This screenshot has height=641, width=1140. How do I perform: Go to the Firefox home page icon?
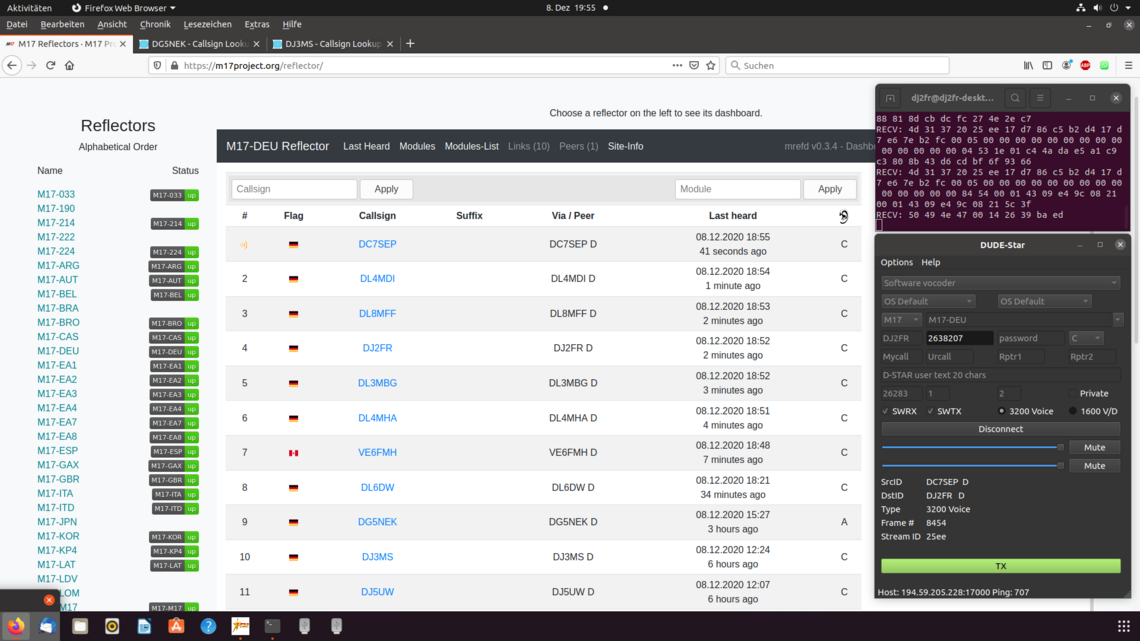(70, 65)
